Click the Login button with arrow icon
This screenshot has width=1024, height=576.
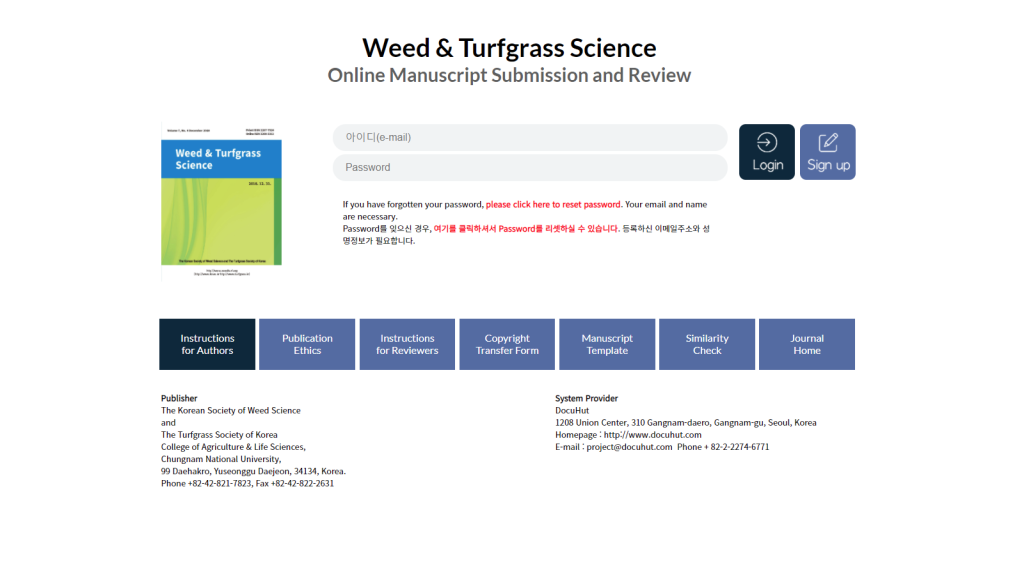coord(767,152)
